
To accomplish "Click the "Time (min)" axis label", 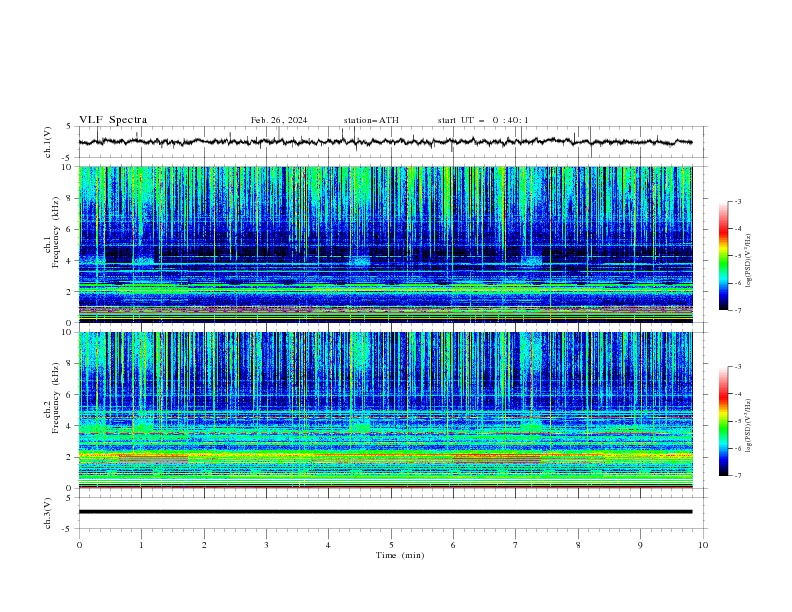I will pos(400,555).
